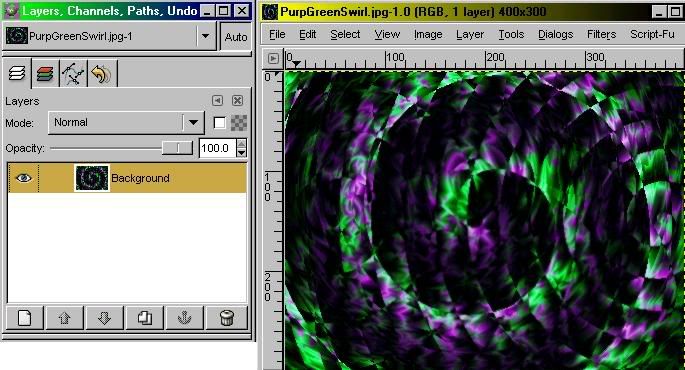Raise the layer with up arrow
Viewport: 685px width, 370px height.
65,318
